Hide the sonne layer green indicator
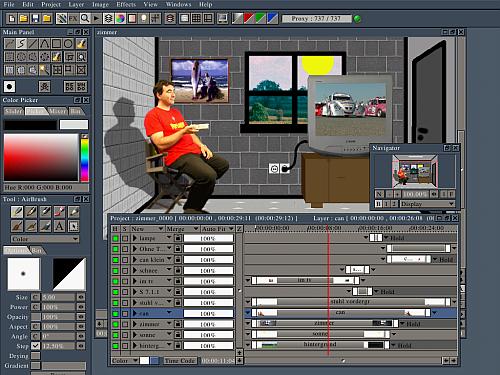Viewport: 500px width, 375px height. [x=115, y=335]
